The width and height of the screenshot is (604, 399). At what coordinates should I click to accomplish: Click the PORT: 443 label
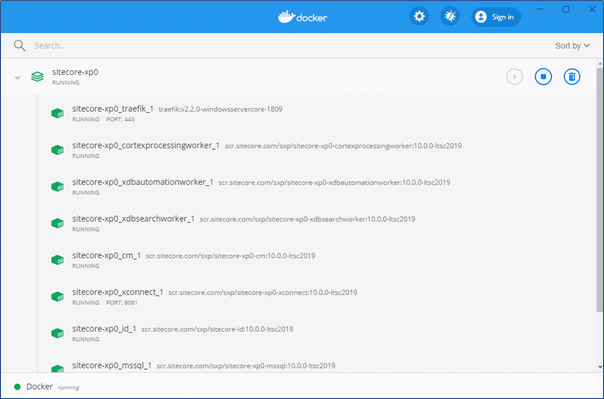(120, 119)
